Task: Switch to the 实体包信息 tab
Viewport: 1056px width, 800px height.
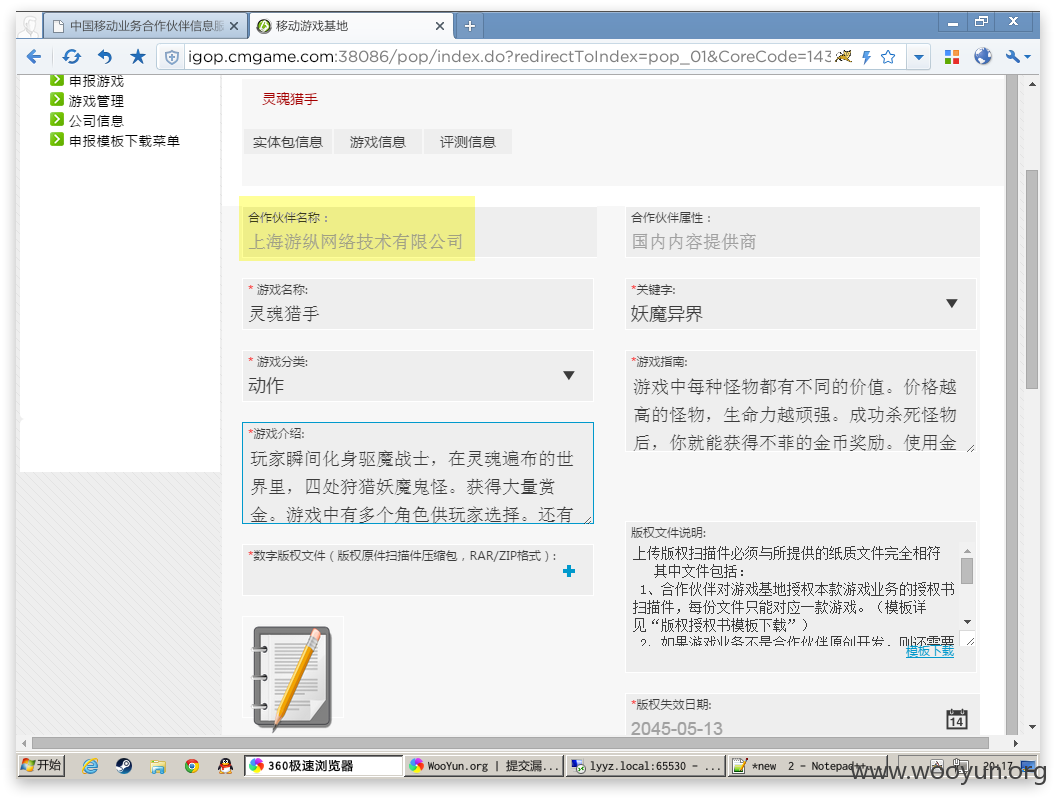Action: click(288, 142)
